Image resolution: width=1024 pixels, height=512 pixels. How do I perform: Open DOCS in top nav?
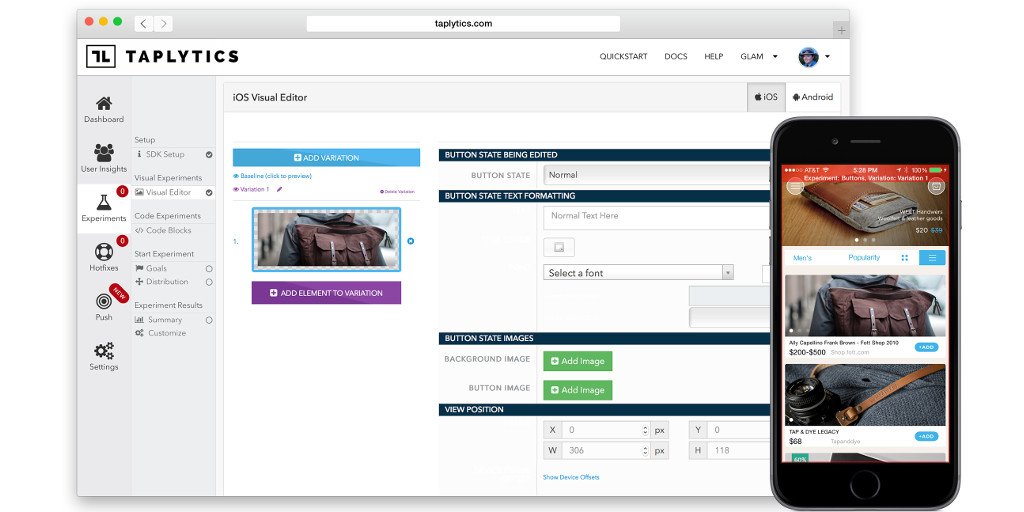click(676, 57)
